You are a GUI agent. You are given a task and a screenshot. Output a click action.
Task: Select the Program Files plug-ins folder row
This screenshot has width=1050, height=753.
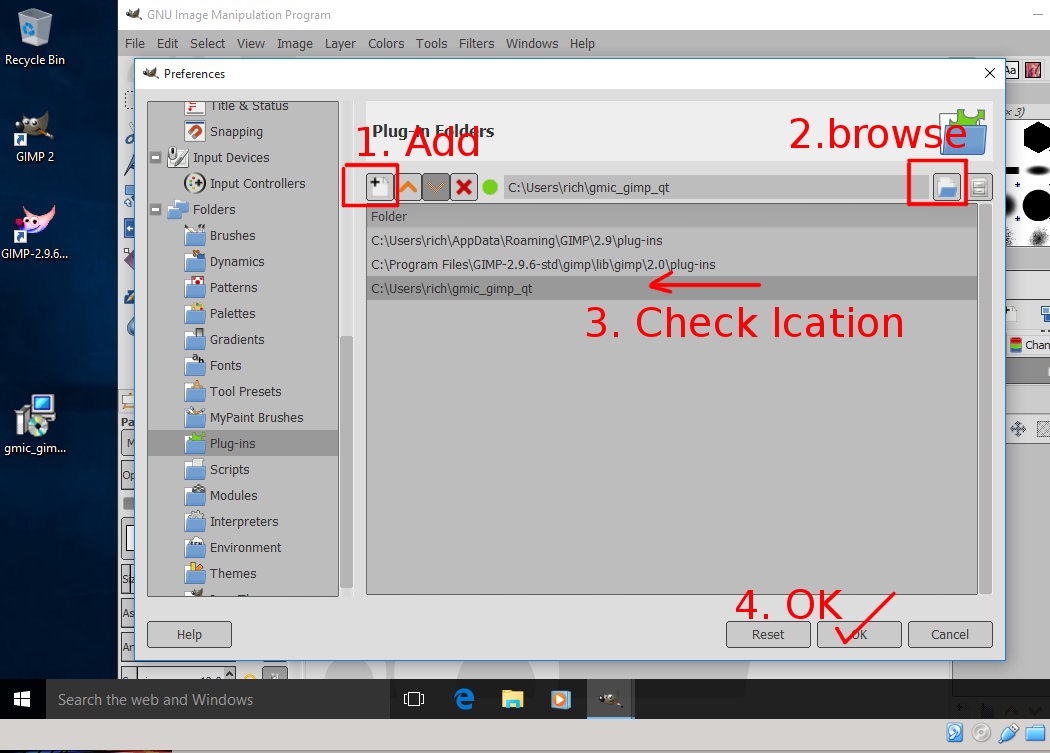point(672,265)
